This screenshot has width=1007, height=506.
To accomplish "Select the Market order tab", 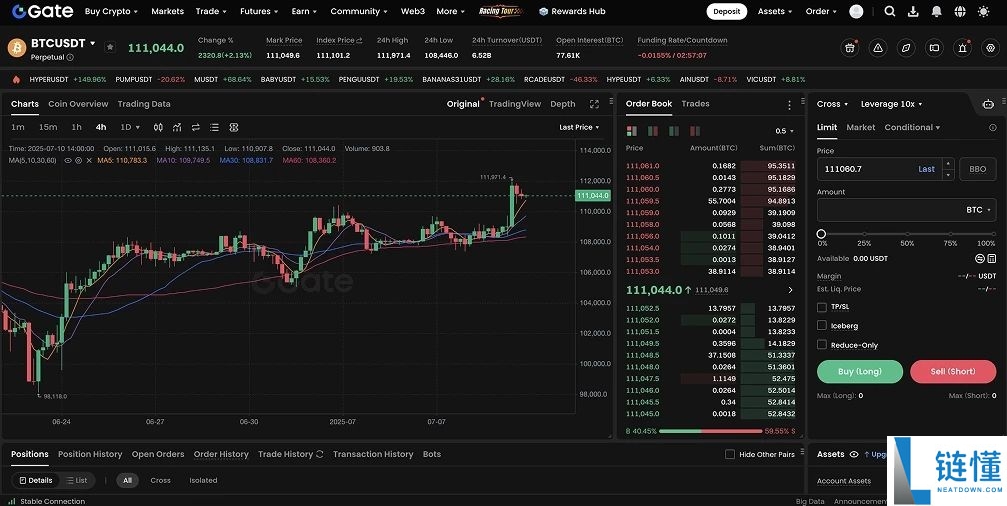I will coord(860,127).
